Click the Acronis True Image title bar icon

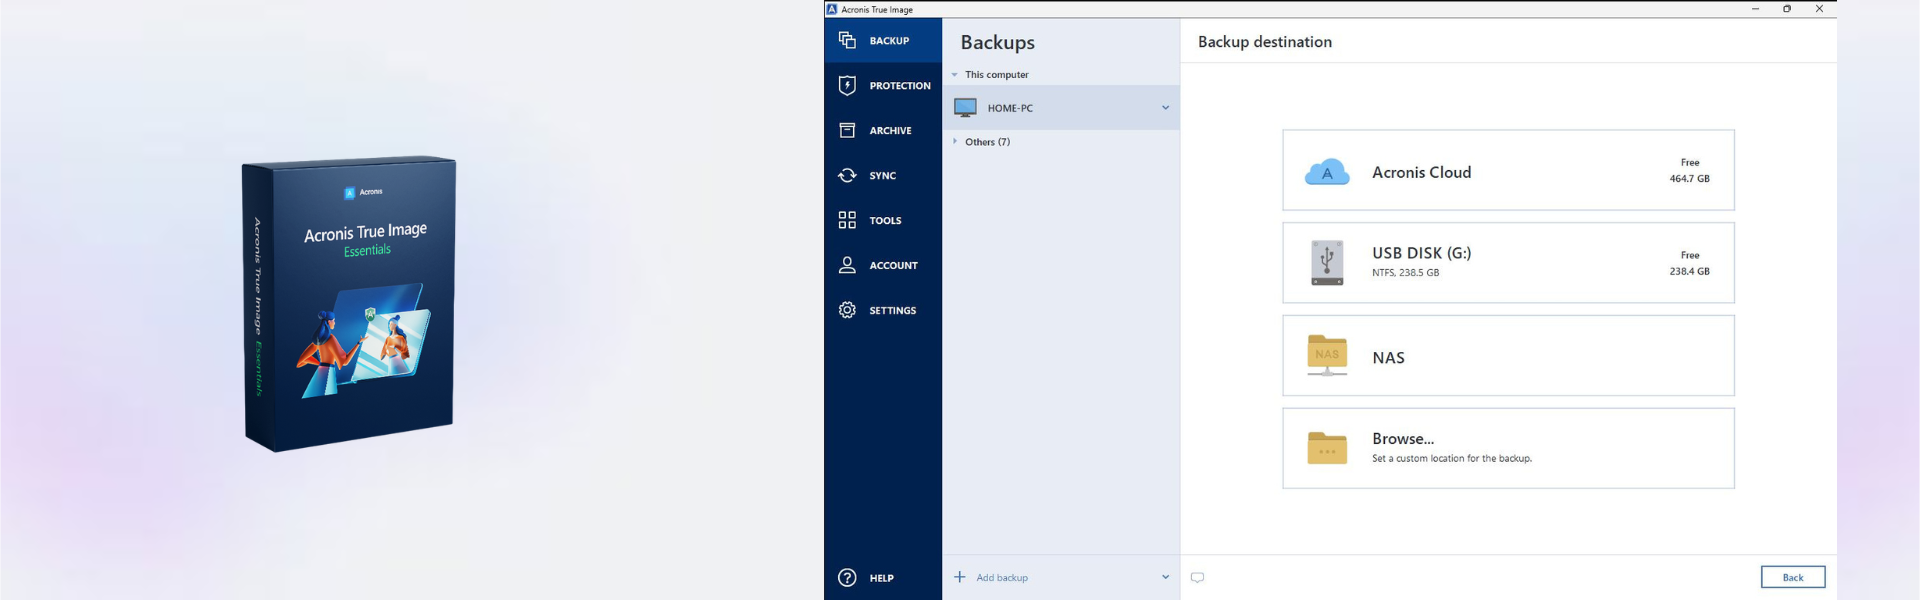point(831,9)
